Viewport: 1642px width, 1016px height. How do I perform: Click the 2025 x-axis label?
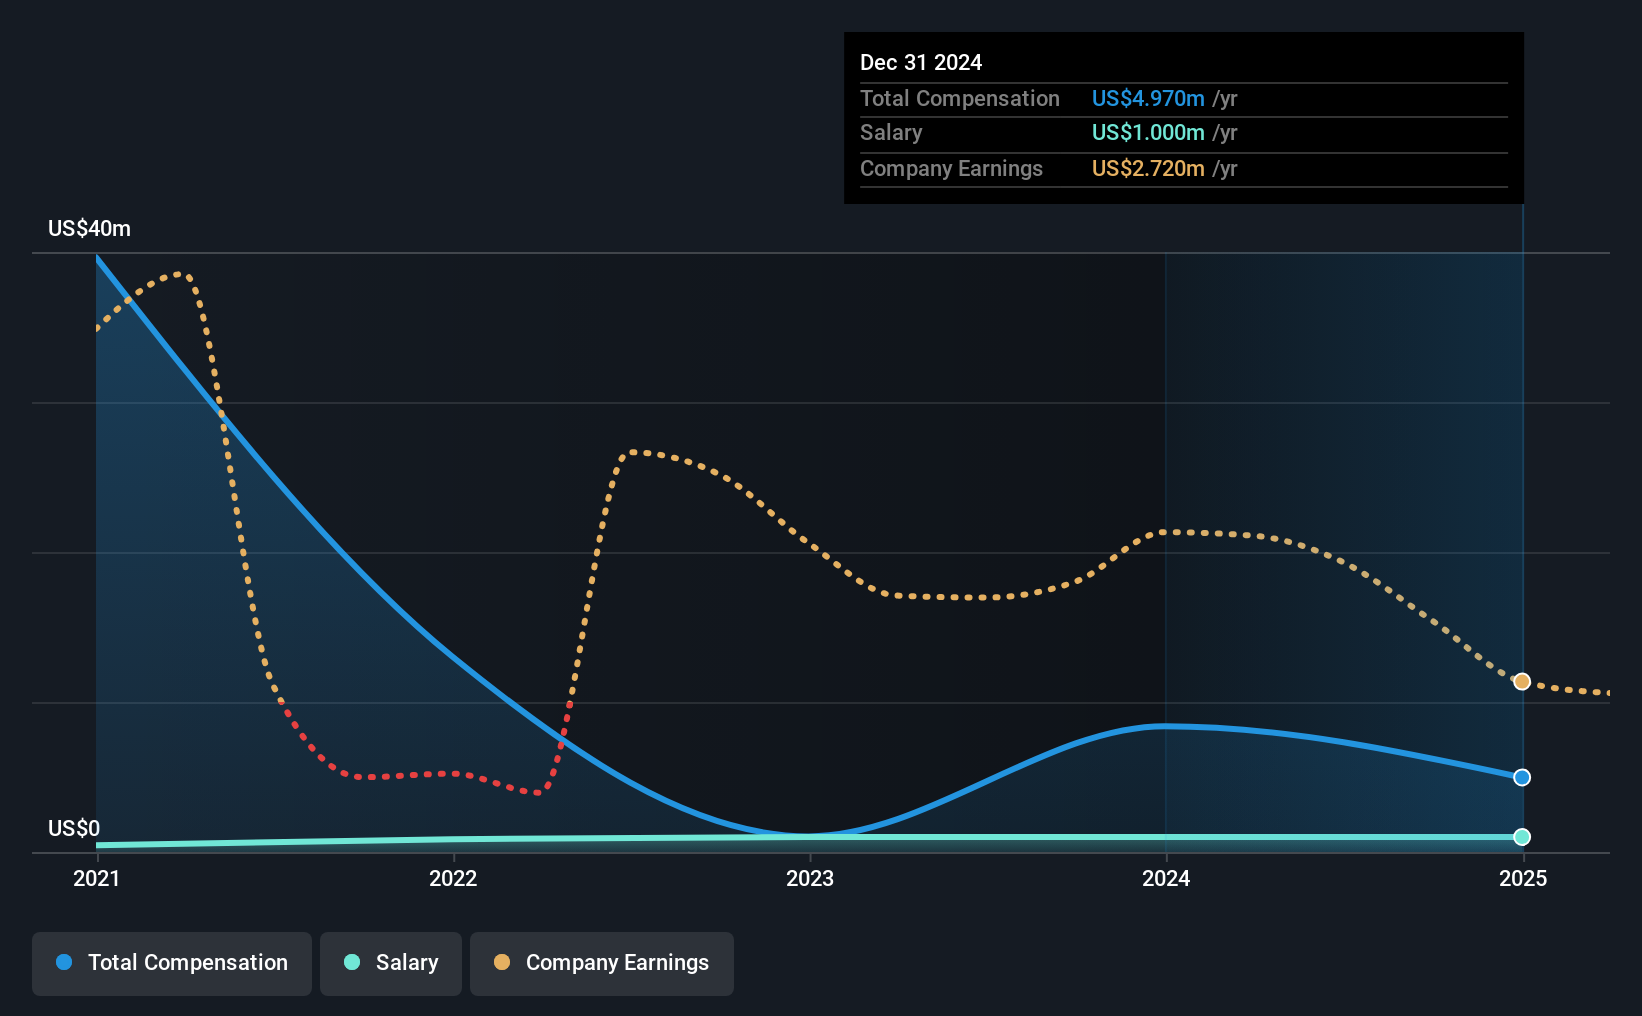click(1523, 878)
